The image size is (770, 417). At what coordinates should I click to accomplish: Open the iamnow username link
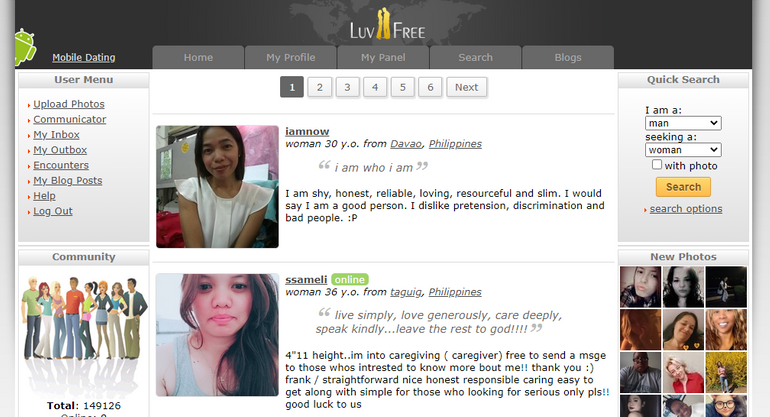(307, 132)
